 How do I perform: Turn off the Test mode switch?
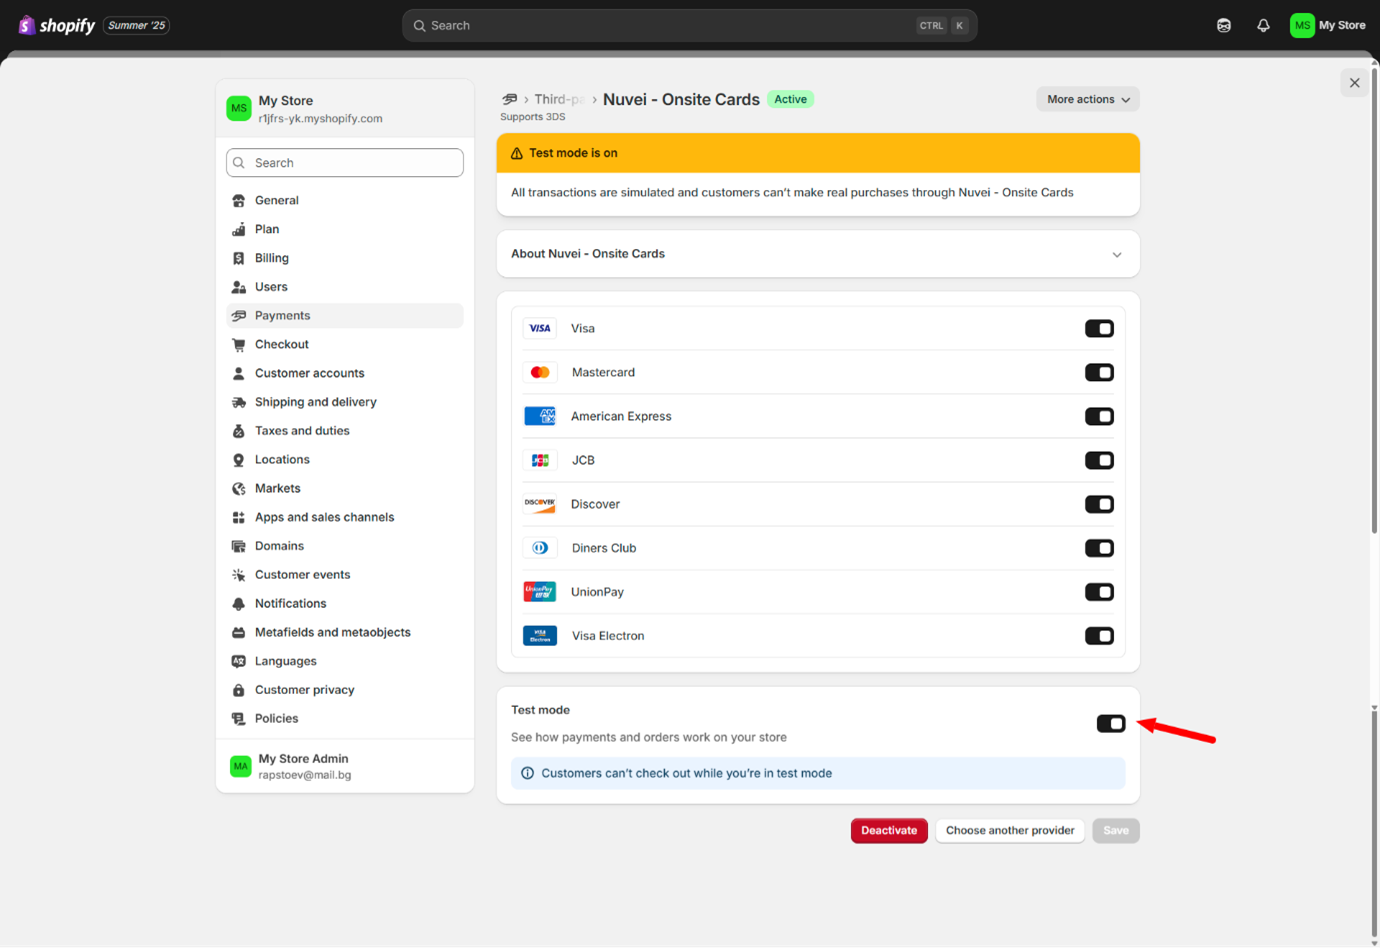click(1111, 723)
